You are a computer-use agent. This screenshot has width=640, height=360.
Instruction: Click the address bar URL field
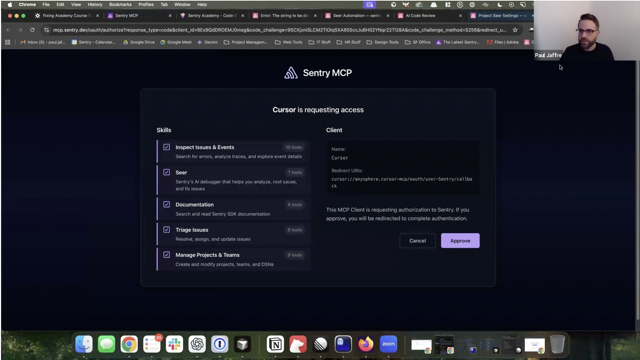(x=280, y=30)
